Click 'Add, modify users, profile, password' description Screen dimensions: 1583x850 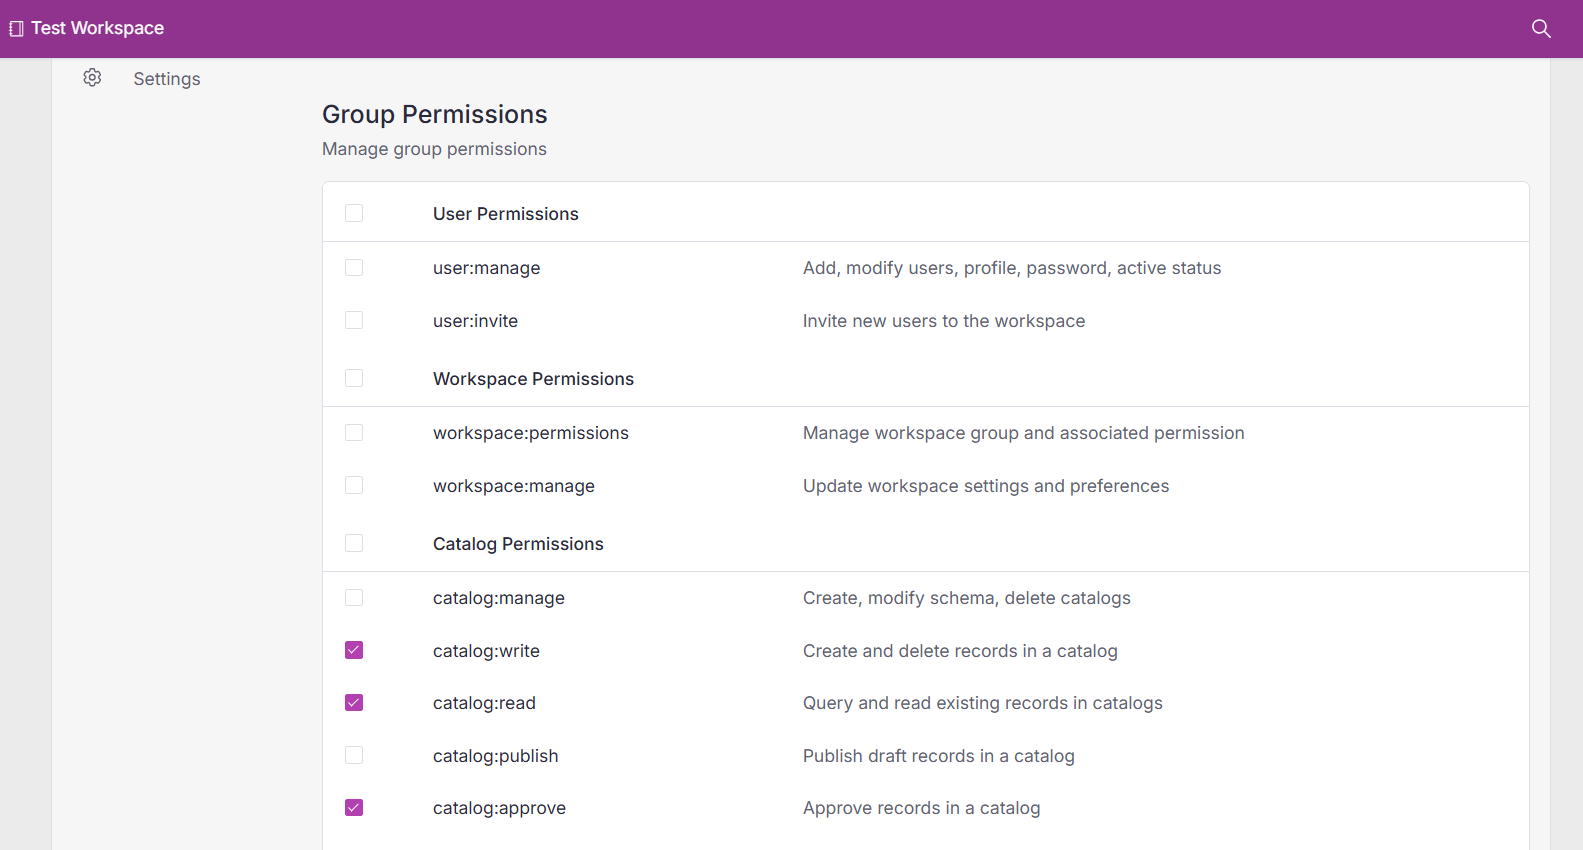pyautogui.click(x=1012, y=268)
